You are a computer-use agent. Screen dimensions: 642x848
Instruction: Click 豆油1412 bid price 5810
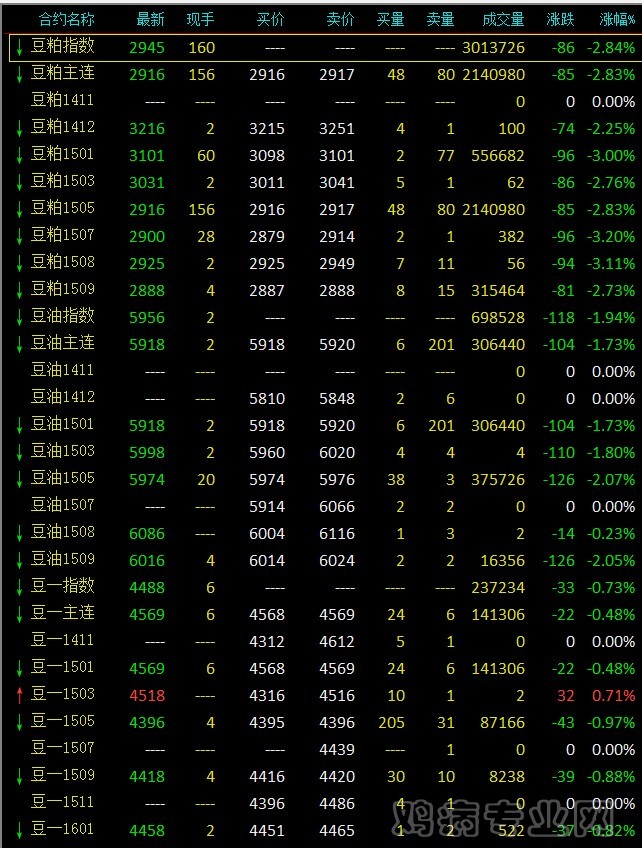[x=267, y=399]
